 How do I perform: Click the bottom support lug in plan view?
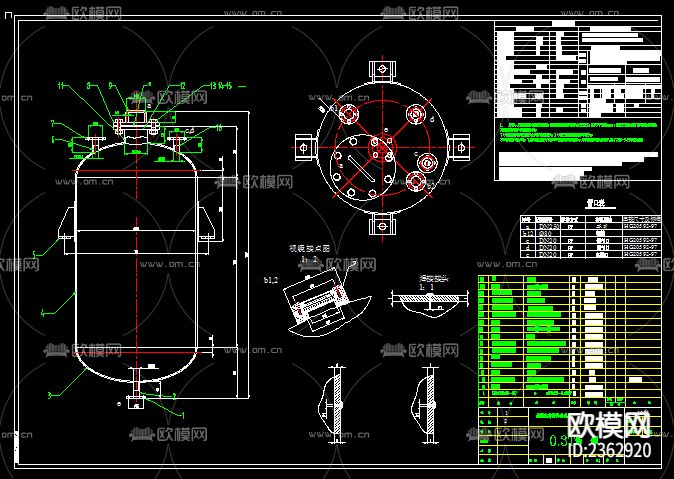tap(382, 225)
